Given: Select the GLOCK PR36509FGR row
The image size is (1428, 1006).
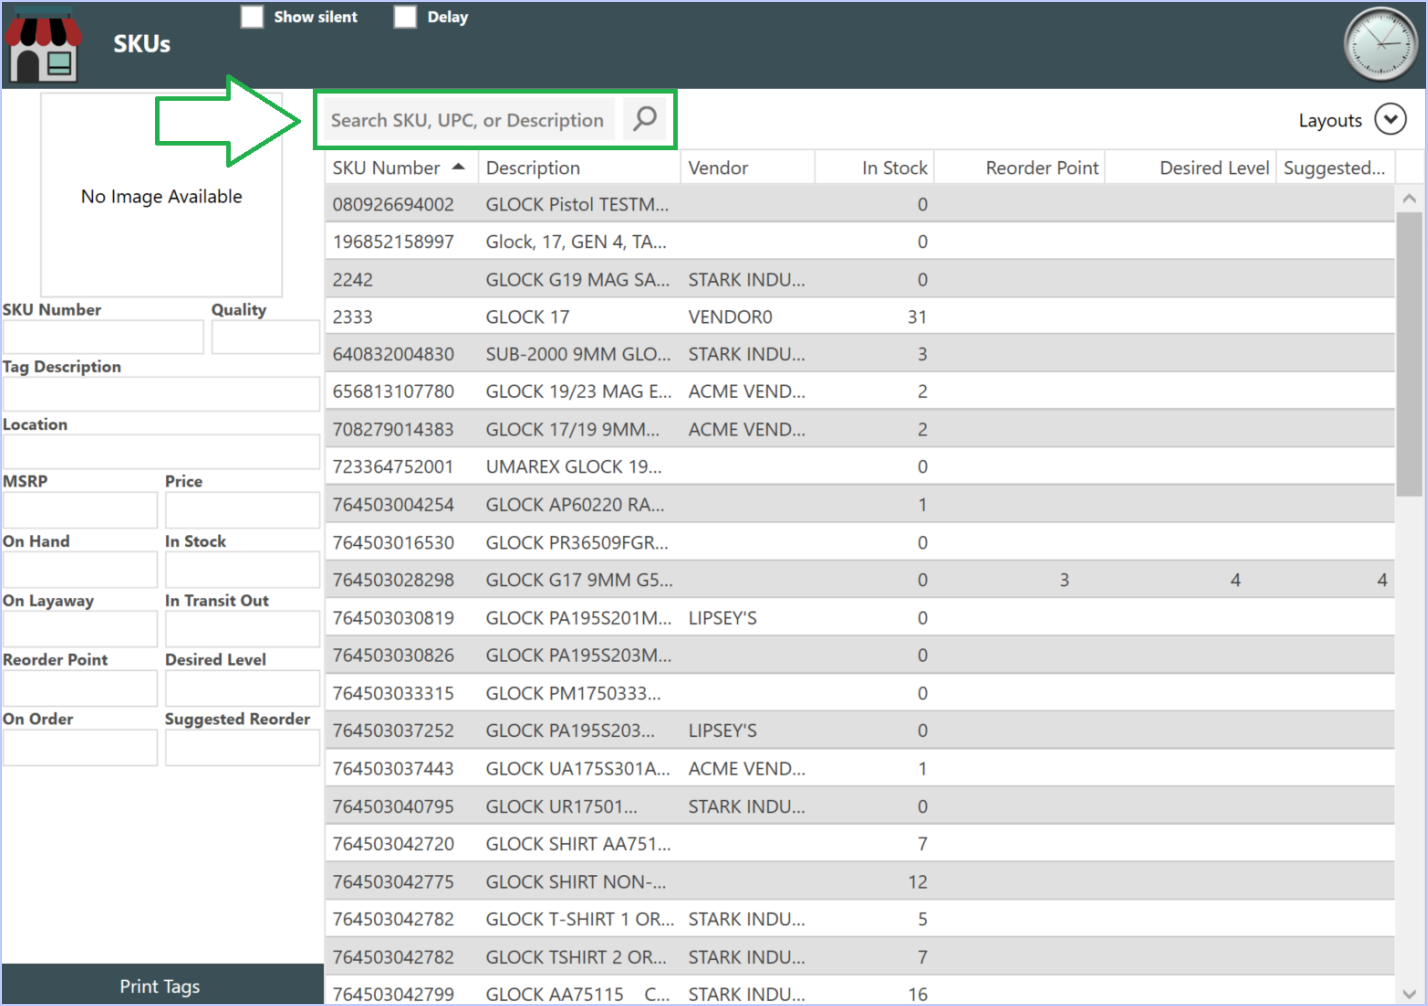Looking at the screenshot, I should coord(860,543).
